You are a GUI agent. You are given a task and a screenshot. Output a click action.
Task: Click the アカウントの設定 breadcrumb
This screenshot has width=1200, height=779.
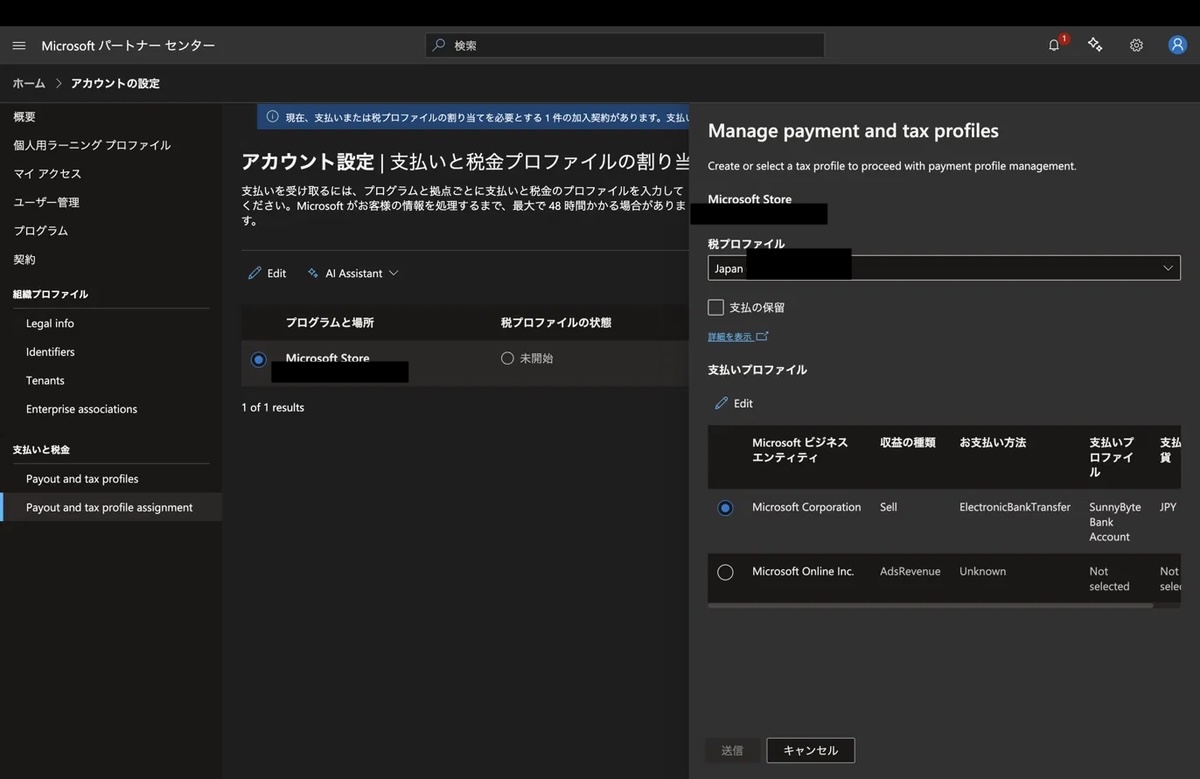[115, 83]
